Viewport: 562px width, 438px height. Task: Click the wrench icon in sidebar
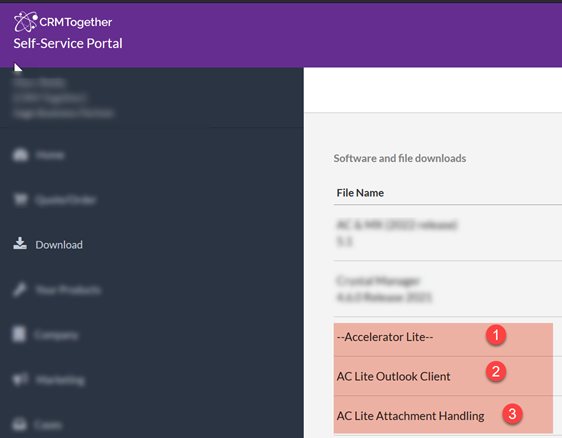pos(20,289)
